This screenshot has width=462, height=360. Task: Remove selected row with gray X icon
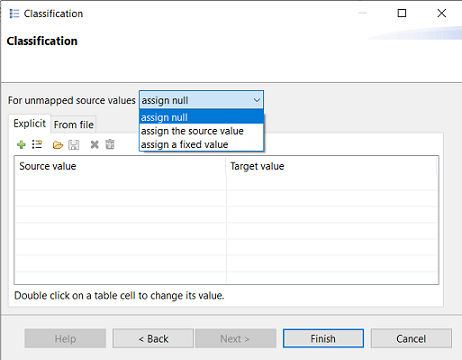click(x=95, y=145)
